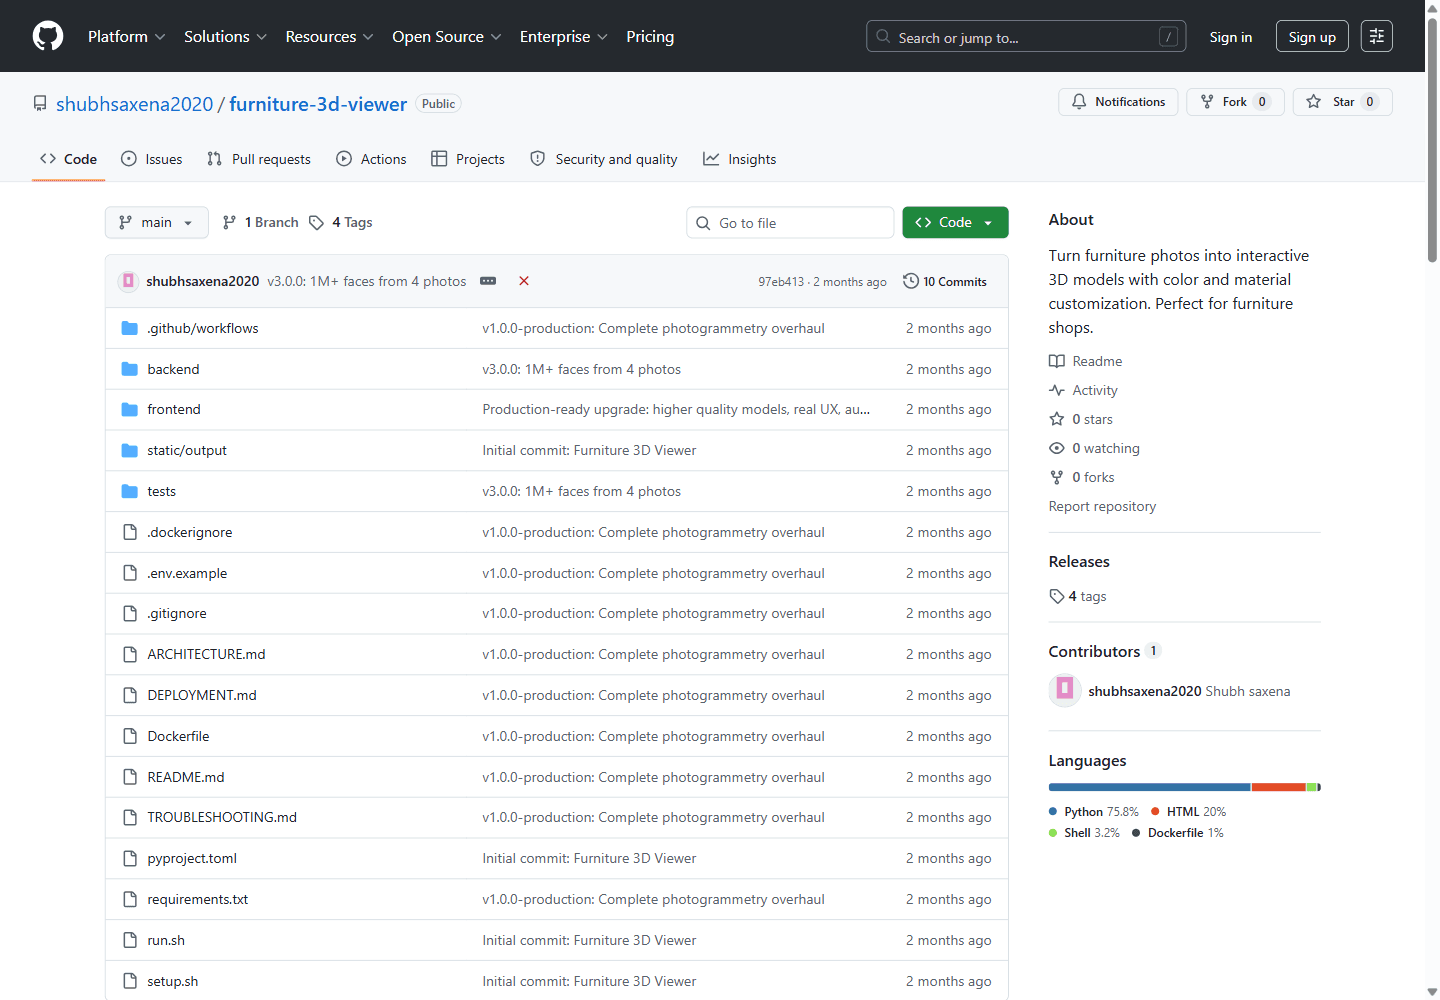Click the .github/workflows folder icon

click(x=129, y=328)
